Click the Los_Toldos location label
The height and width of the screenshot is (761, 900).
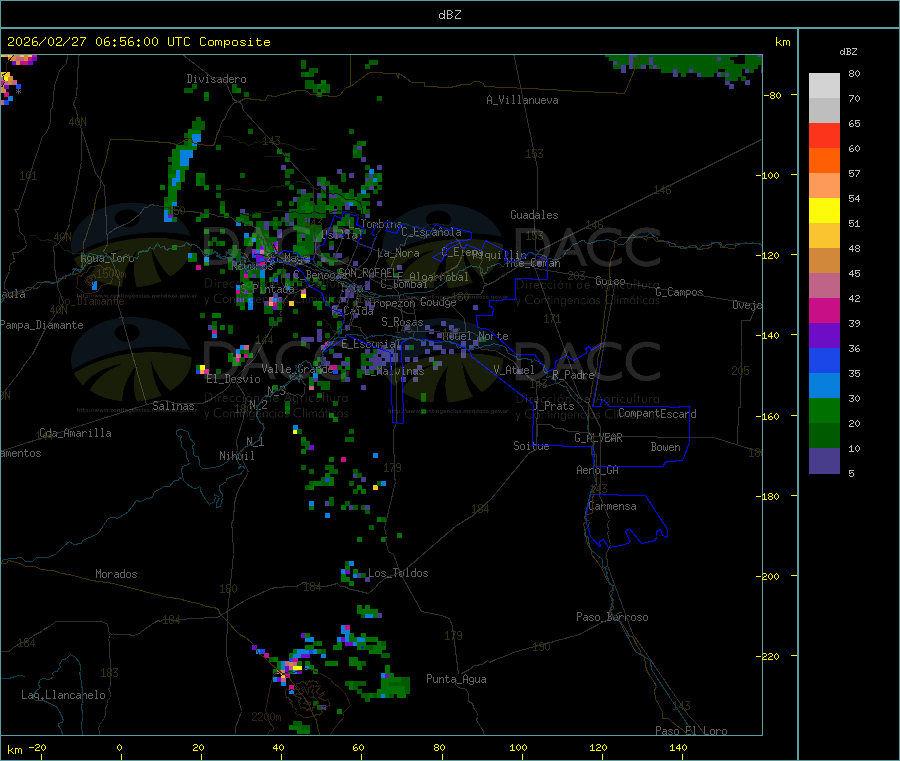[398, 573]
